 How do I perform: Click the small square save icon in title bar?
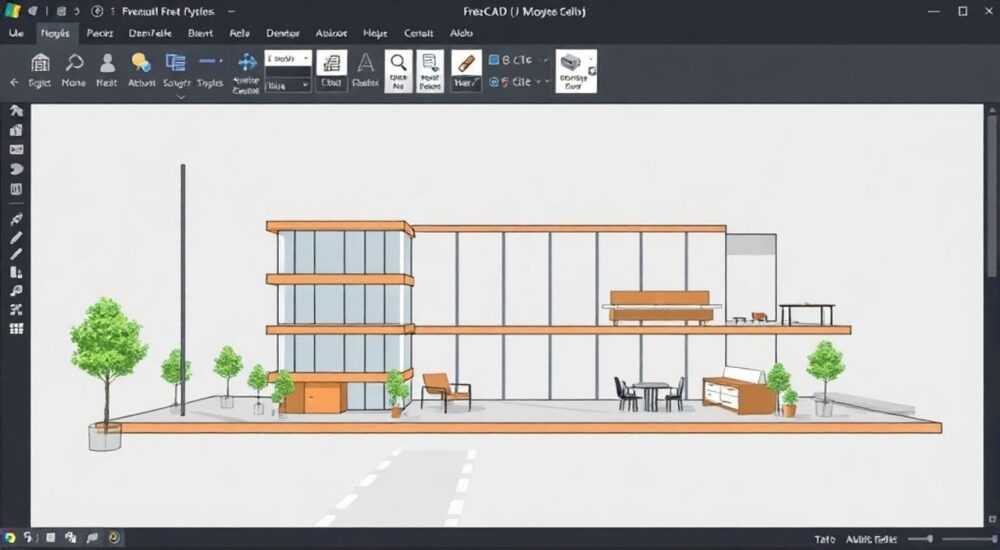coord(61,11)
